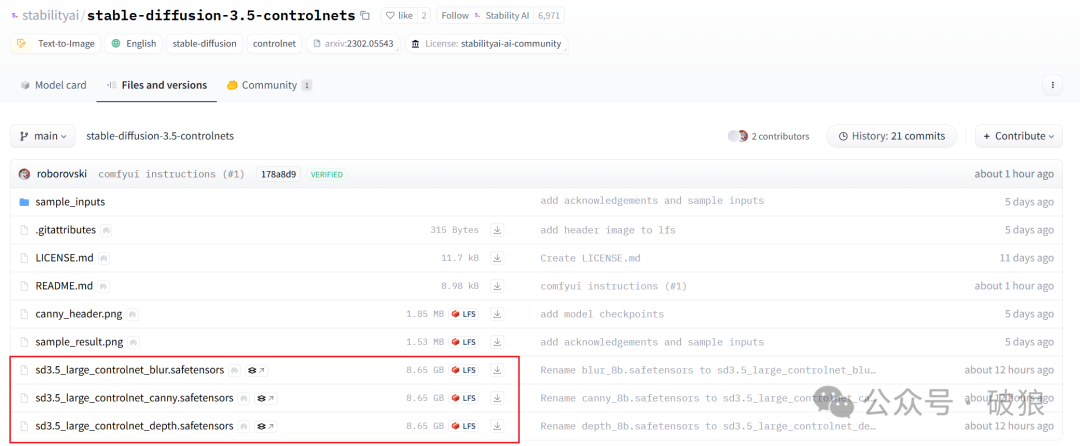The width and height of the screenshot is (1080, 446).
Task: Open safetensors viewer badge for blur file
Action: tap(258, 370)
